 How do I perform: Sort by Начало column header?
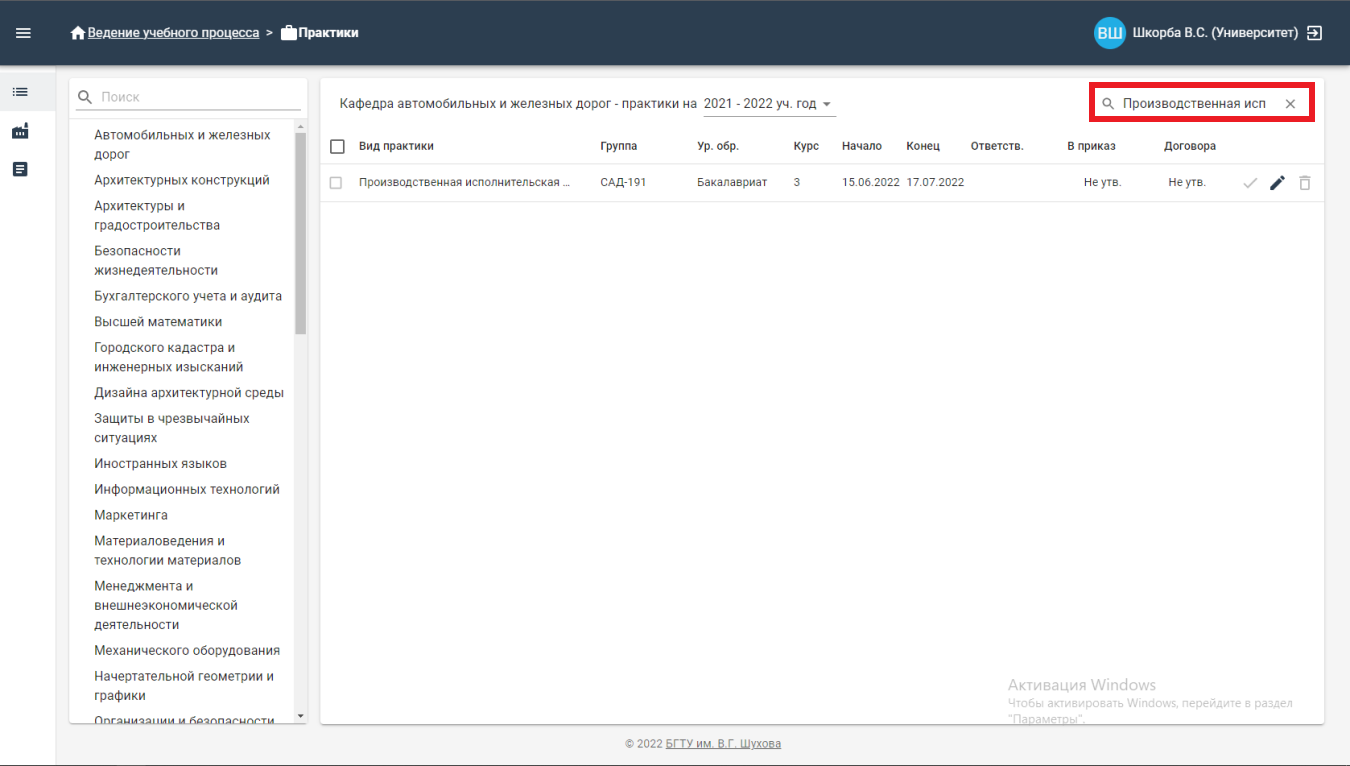point(862,146)
